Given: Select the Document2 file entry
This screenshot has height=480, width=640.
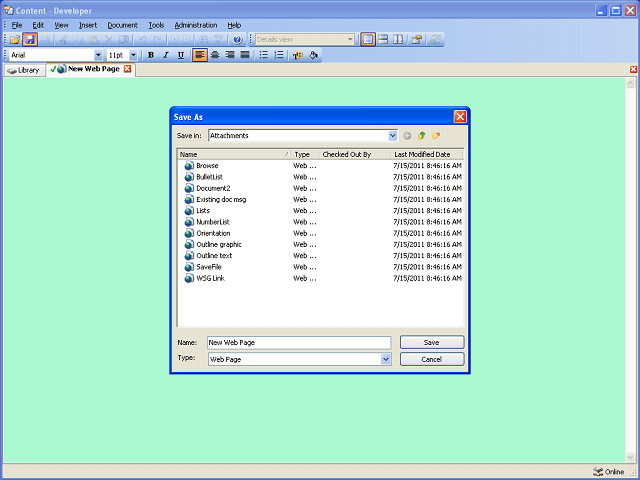Looking at the screenshot, I should [x=213, y=188].
